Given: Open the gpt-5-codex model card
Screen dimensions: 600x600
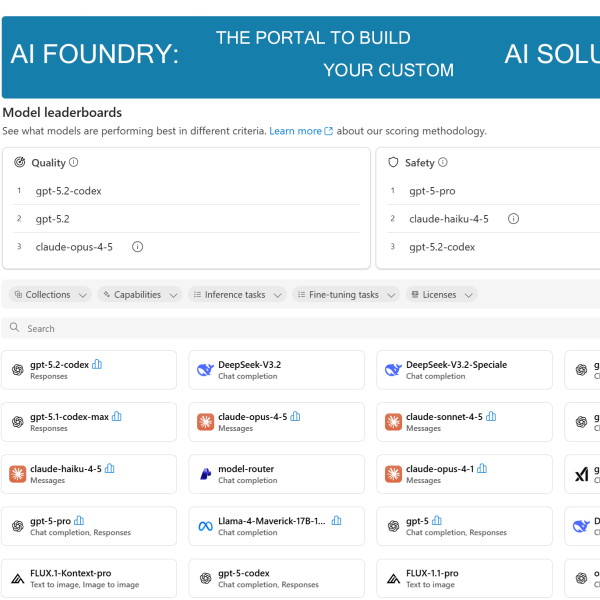Looking at the screenshot, I should click(277, 578).
